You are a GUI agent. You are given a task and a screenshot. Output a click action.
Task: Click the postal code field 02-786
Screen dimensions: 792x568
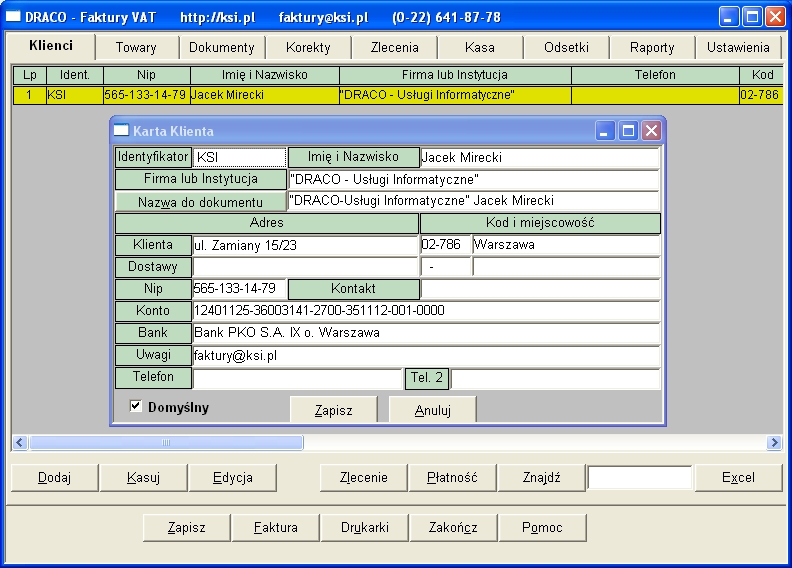pos(445,245)
